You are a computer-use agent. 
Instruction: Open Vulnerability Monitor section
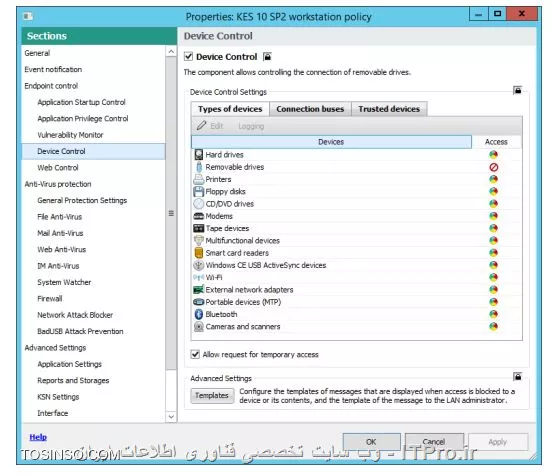70,135
